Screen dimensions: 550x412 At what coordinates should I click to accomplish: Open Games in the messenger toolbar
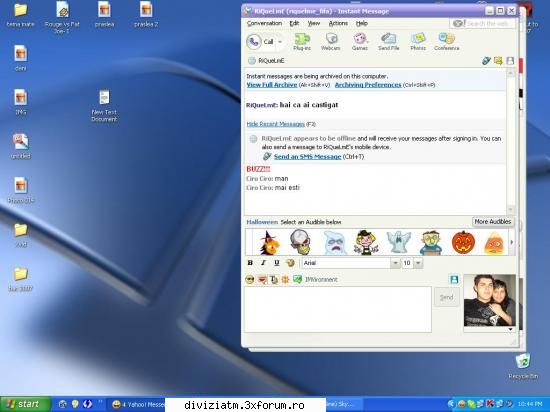[x=360, y=42]
